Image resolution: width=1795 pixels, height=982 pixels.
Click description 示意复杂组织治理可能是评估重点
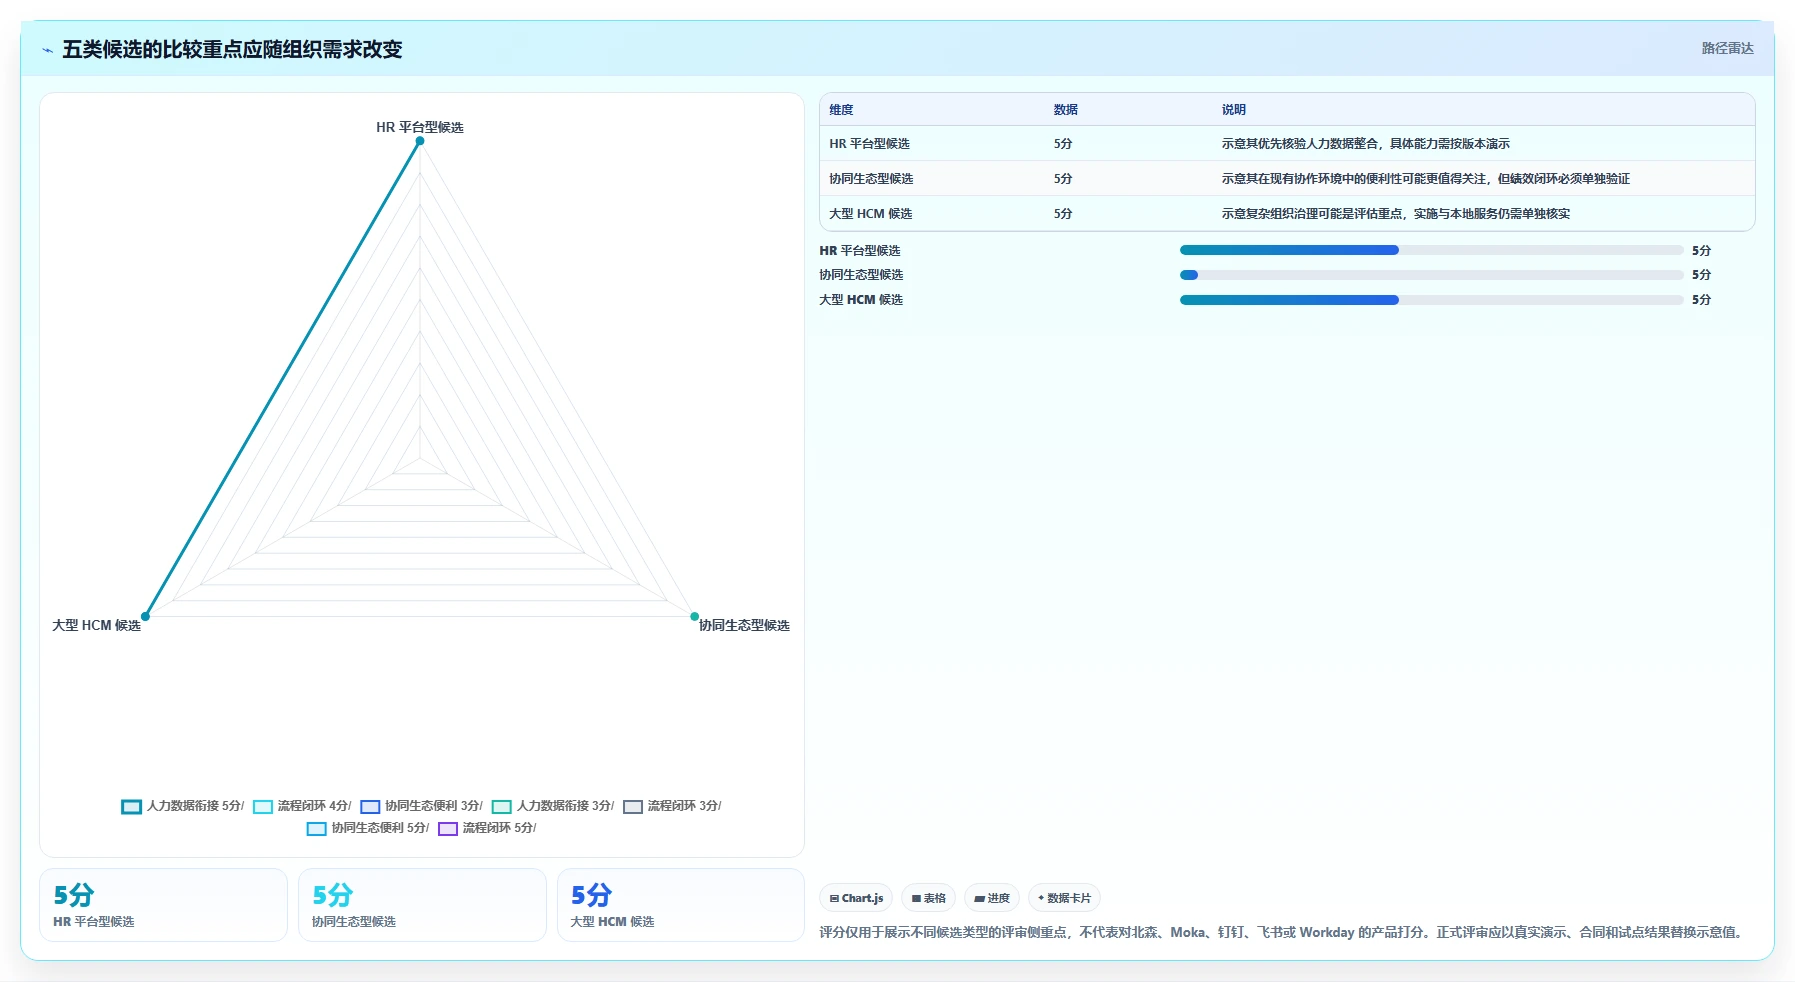pyautogui.click(x=1395, y=214)
